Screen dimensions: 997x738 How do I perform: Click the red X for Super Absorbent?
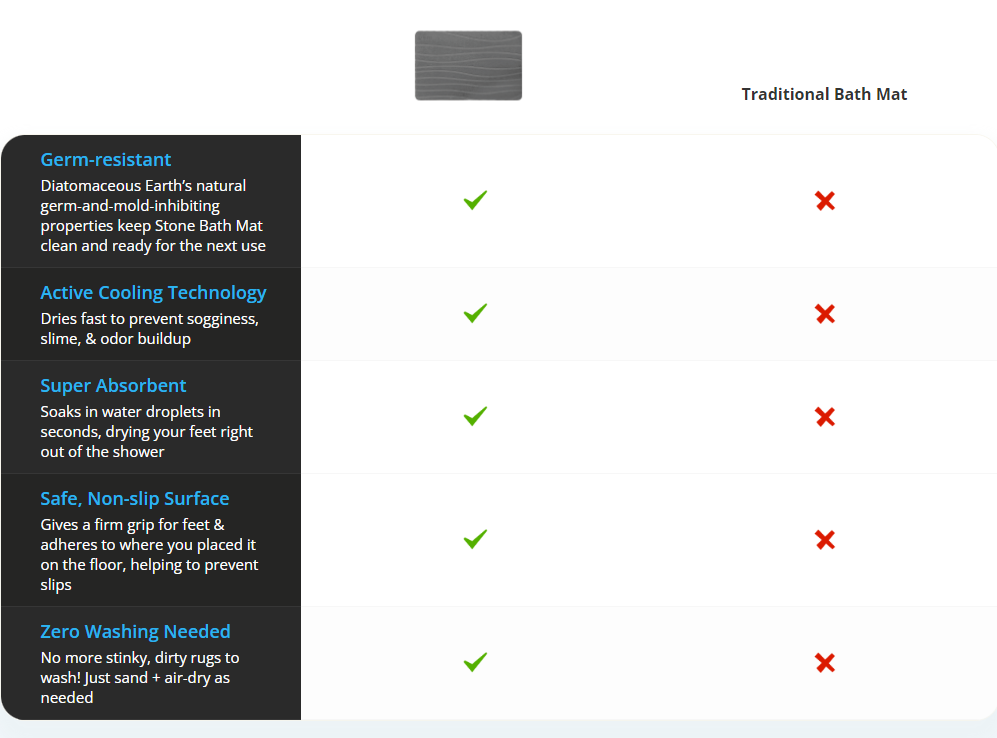click(x=824, y=417)
